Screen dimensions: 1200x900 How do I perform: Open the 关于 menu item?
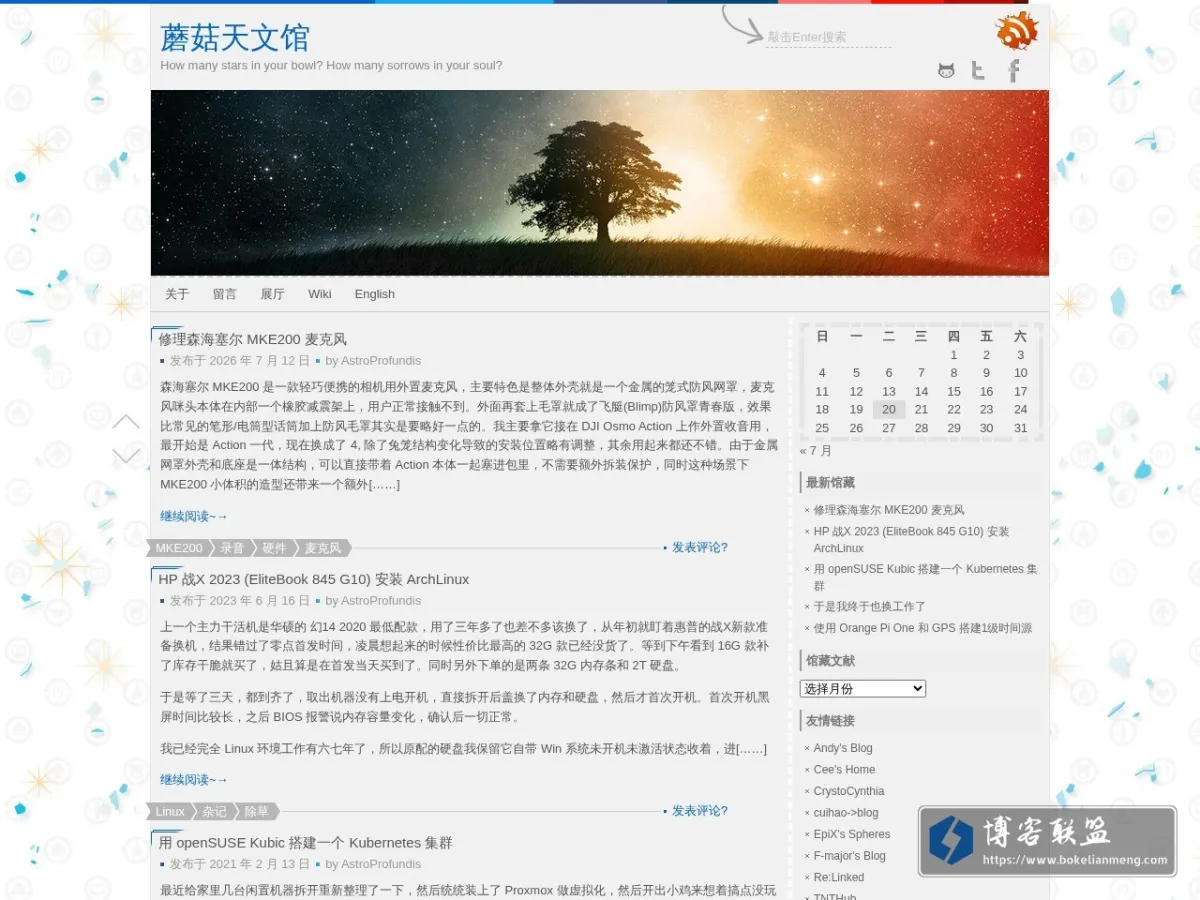[x=177, y=294]
